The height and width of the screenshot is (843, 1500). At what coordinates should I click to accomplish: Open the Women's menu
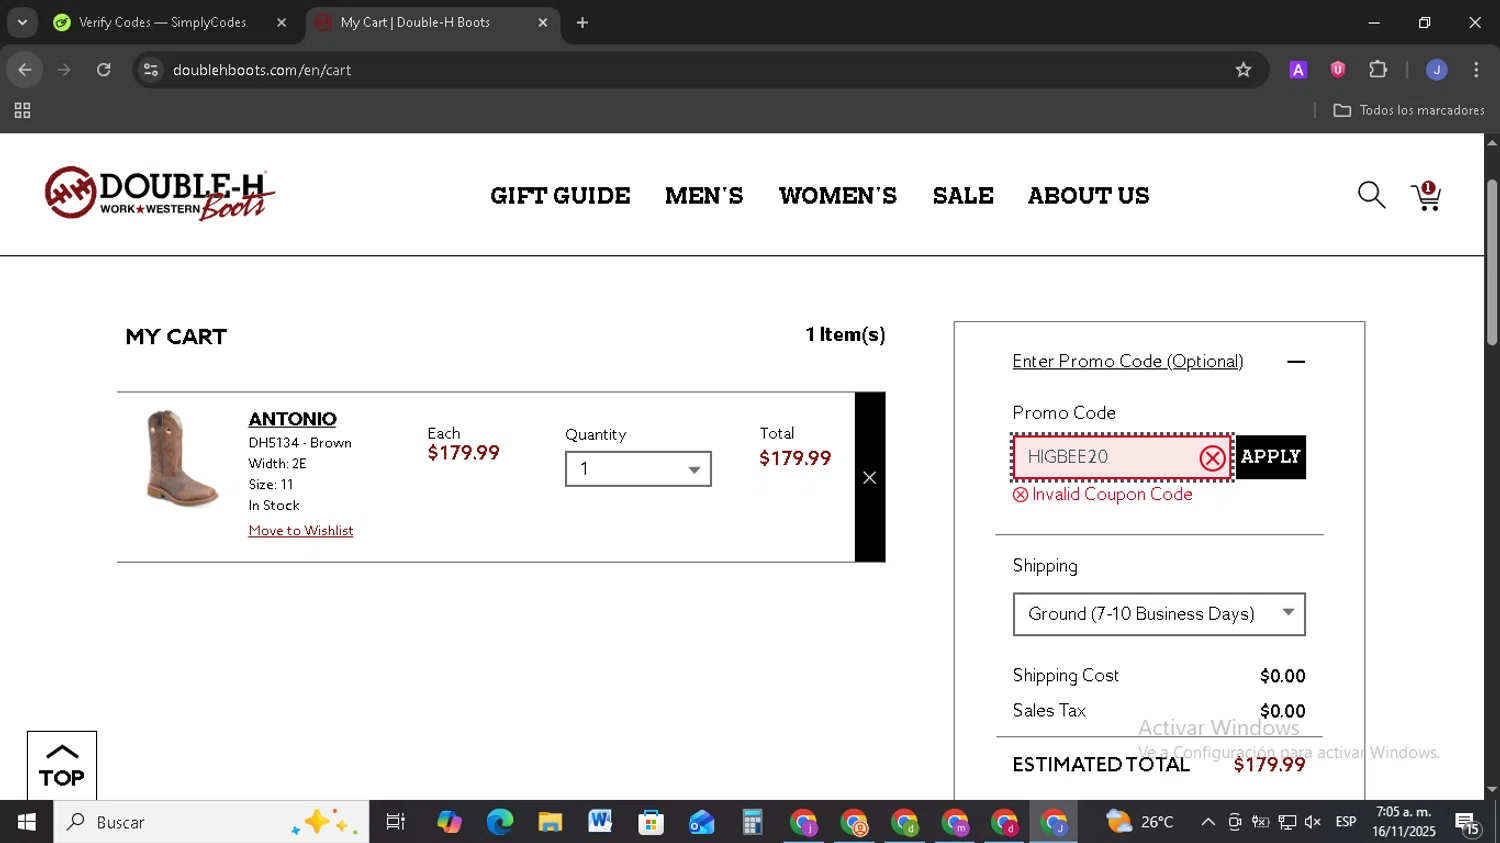[x=838, y=196]
